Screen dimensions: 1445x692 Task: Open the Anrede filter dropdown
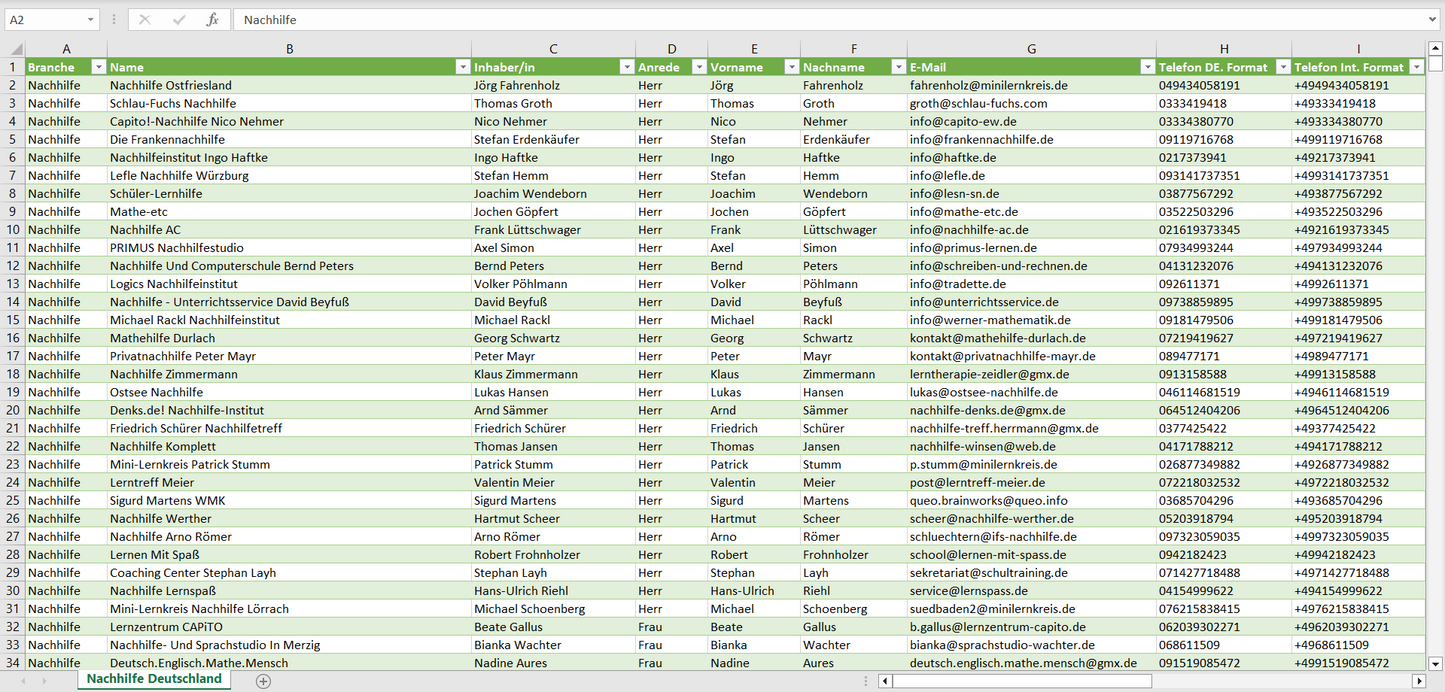click(x=698, y=67)
